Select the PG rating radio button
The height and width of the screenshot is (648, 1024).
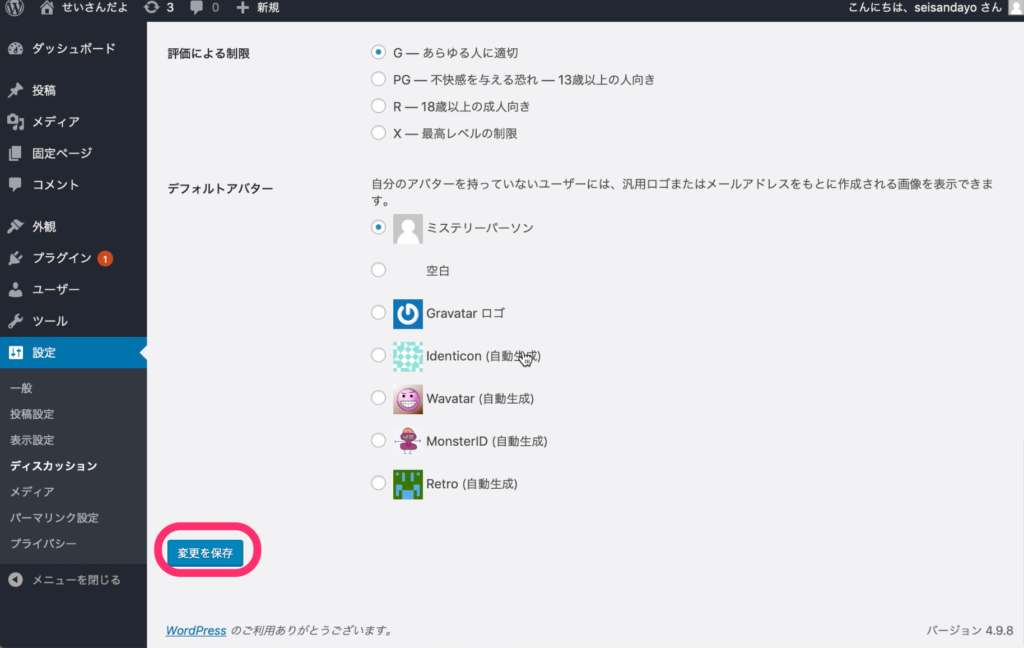tap(378, 79)
